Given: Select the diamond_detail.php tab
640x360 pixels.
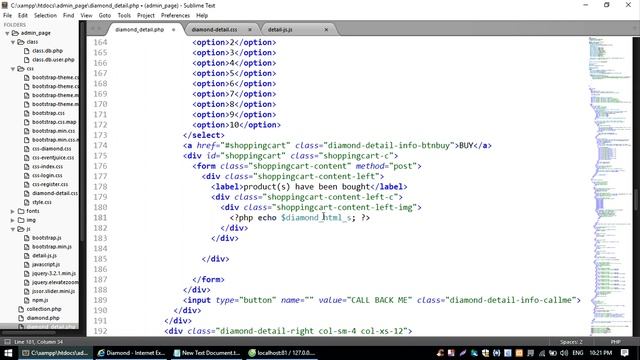Looking at the screenshot, I should pyautogui.click(x=140, y=30).
